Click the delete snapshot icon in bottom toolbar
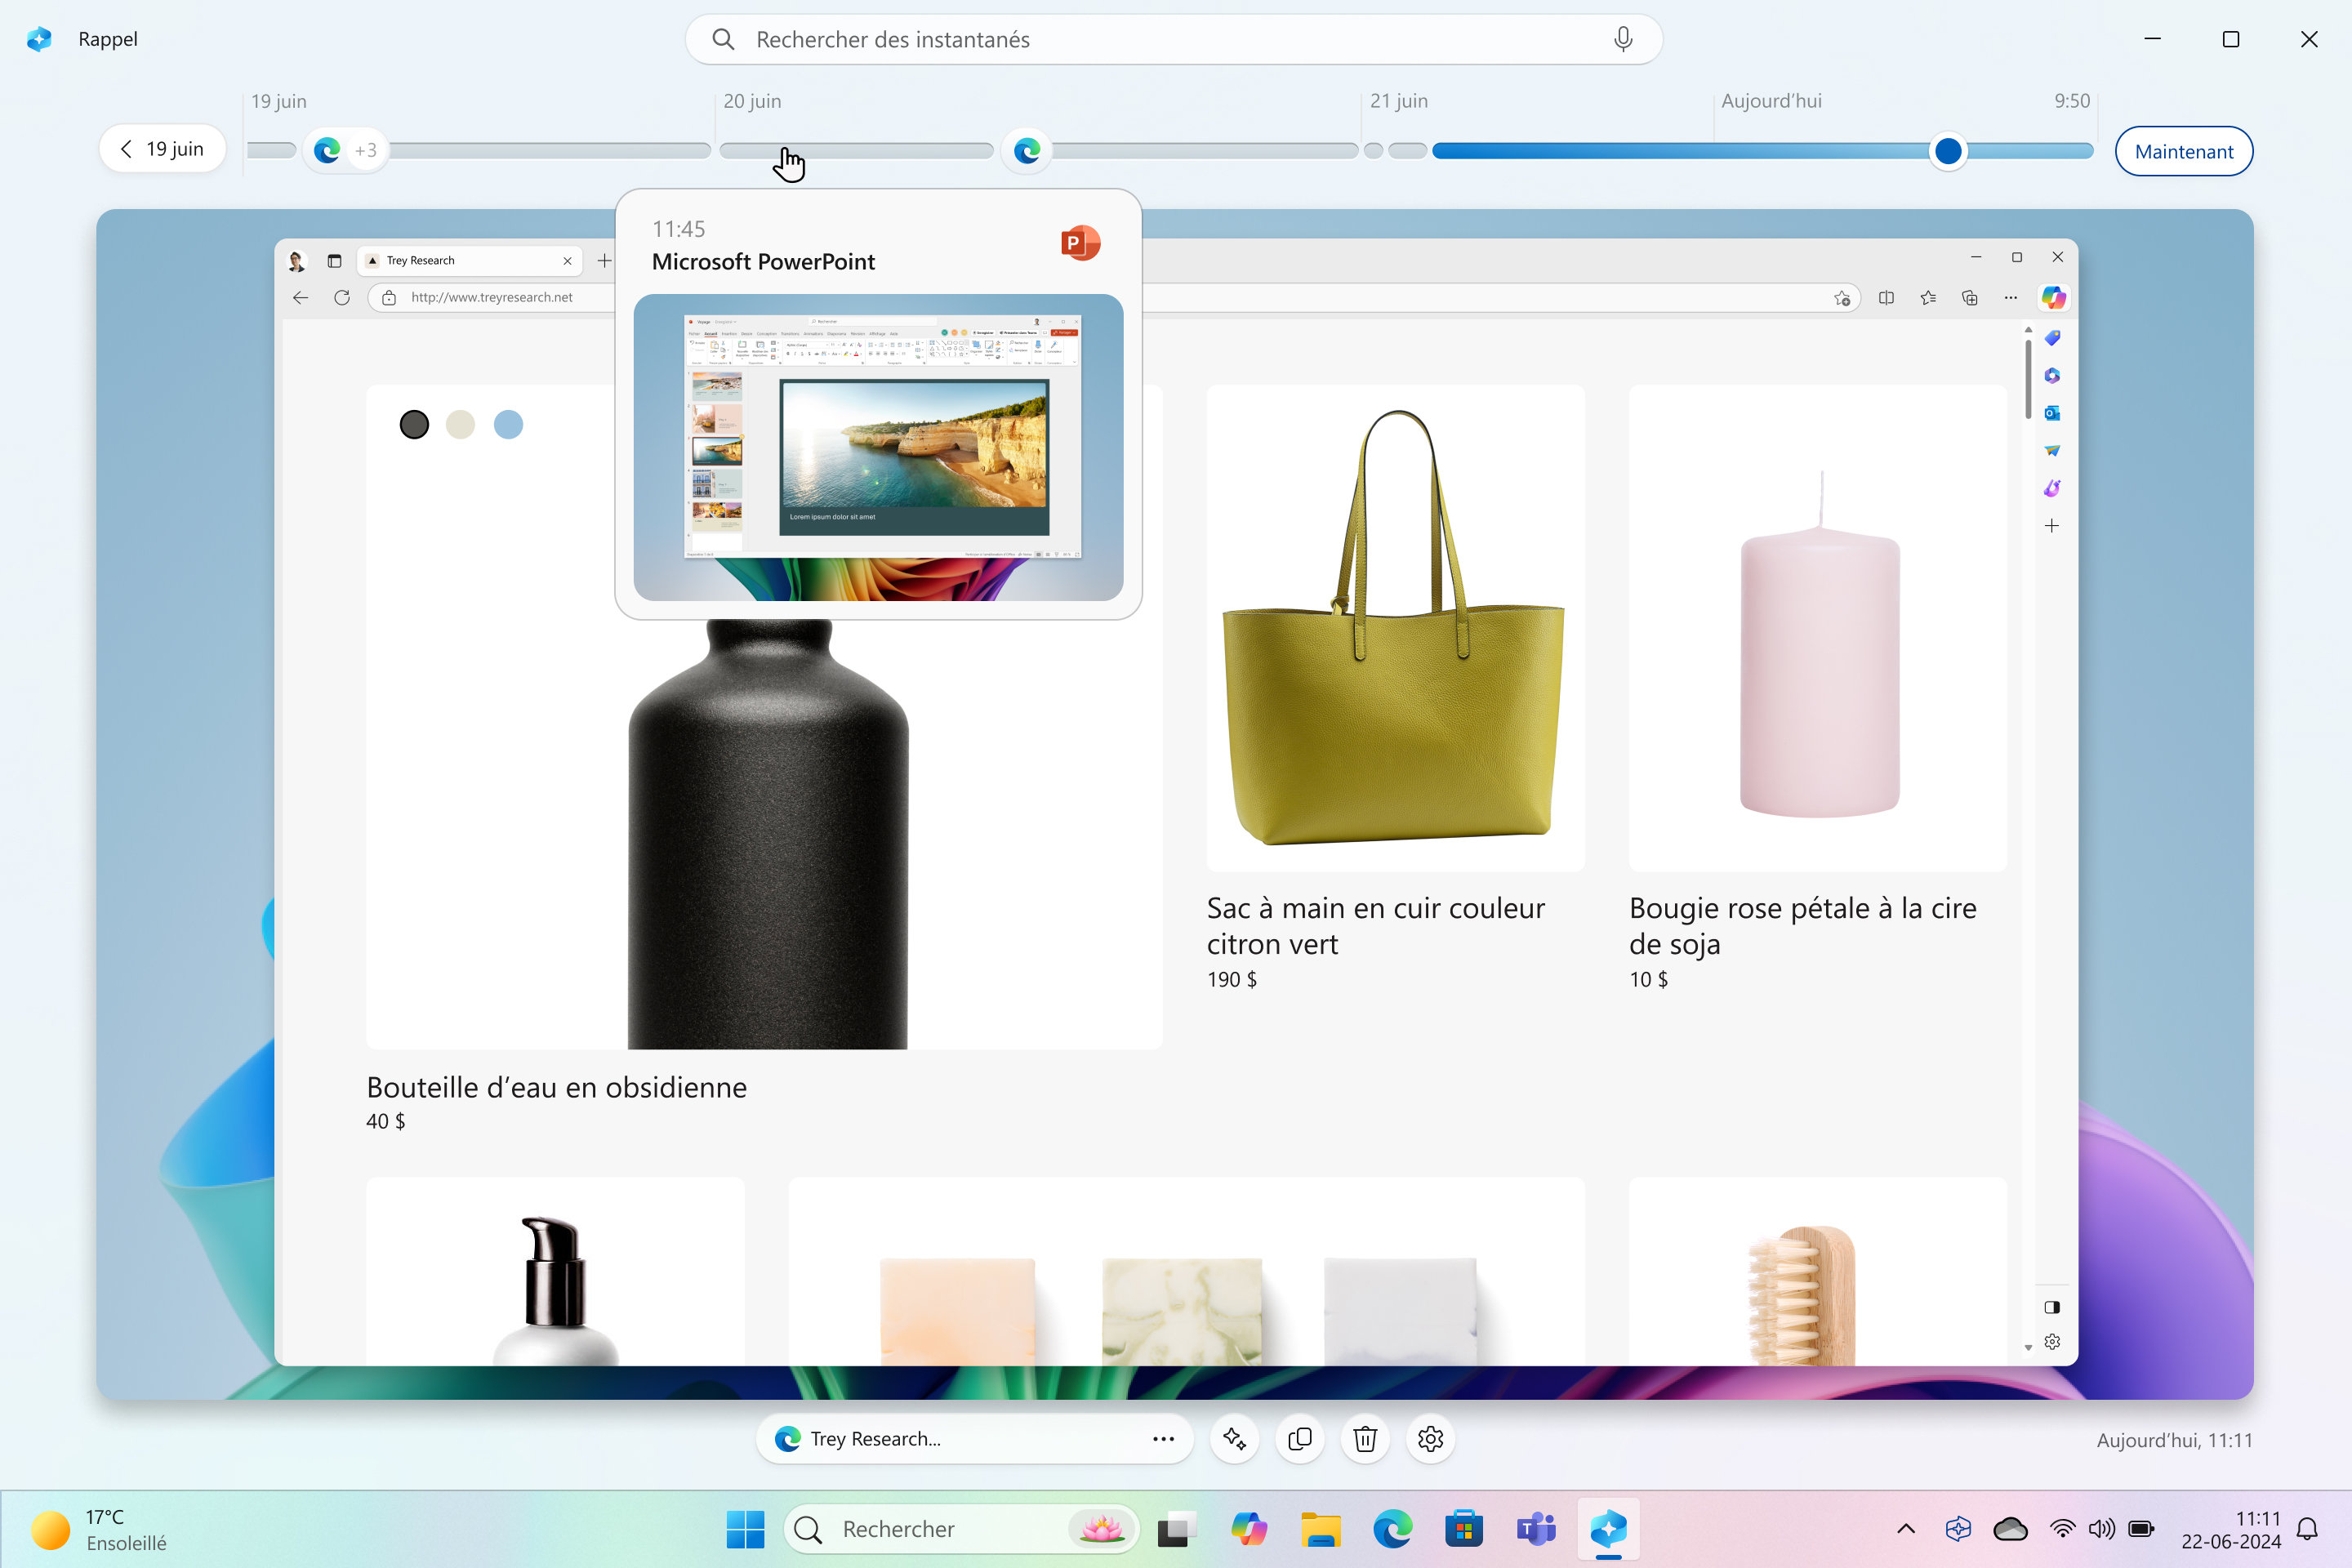 [1369, 1438]
